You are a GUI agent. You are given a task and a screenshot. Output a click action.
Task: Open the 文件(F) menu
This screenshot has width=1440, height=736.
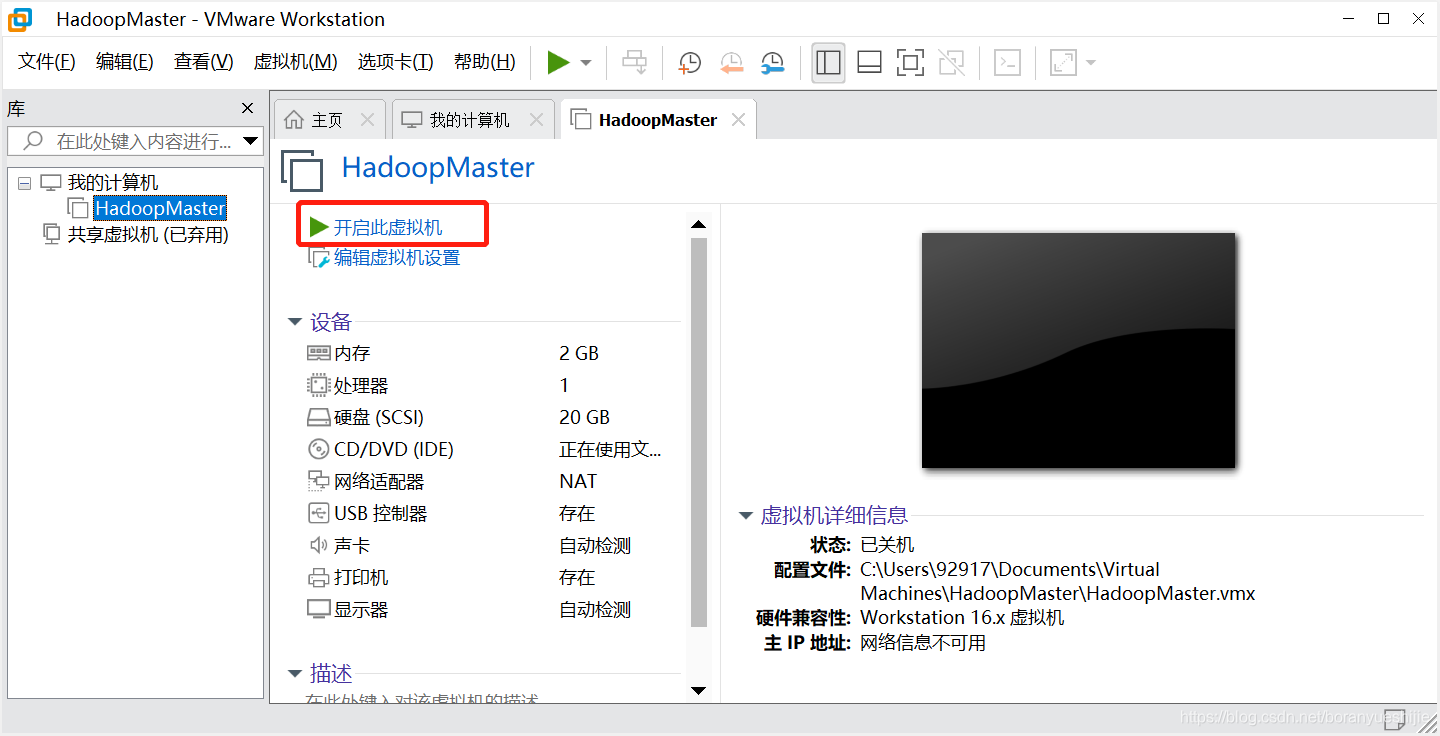tap(47, 62)
